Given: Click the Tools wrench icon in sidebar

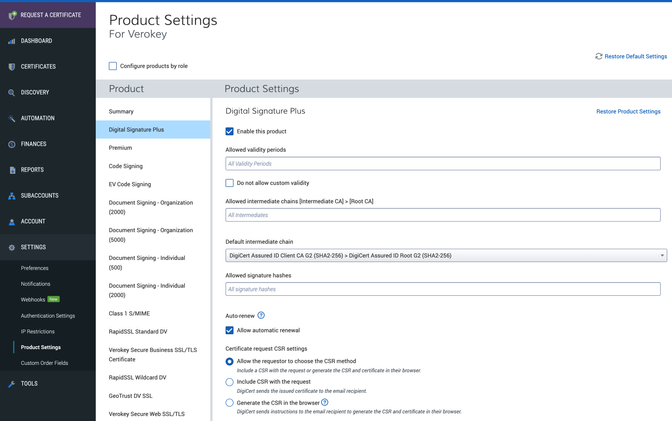Looking at the screenshot, I should pos(12,383).
